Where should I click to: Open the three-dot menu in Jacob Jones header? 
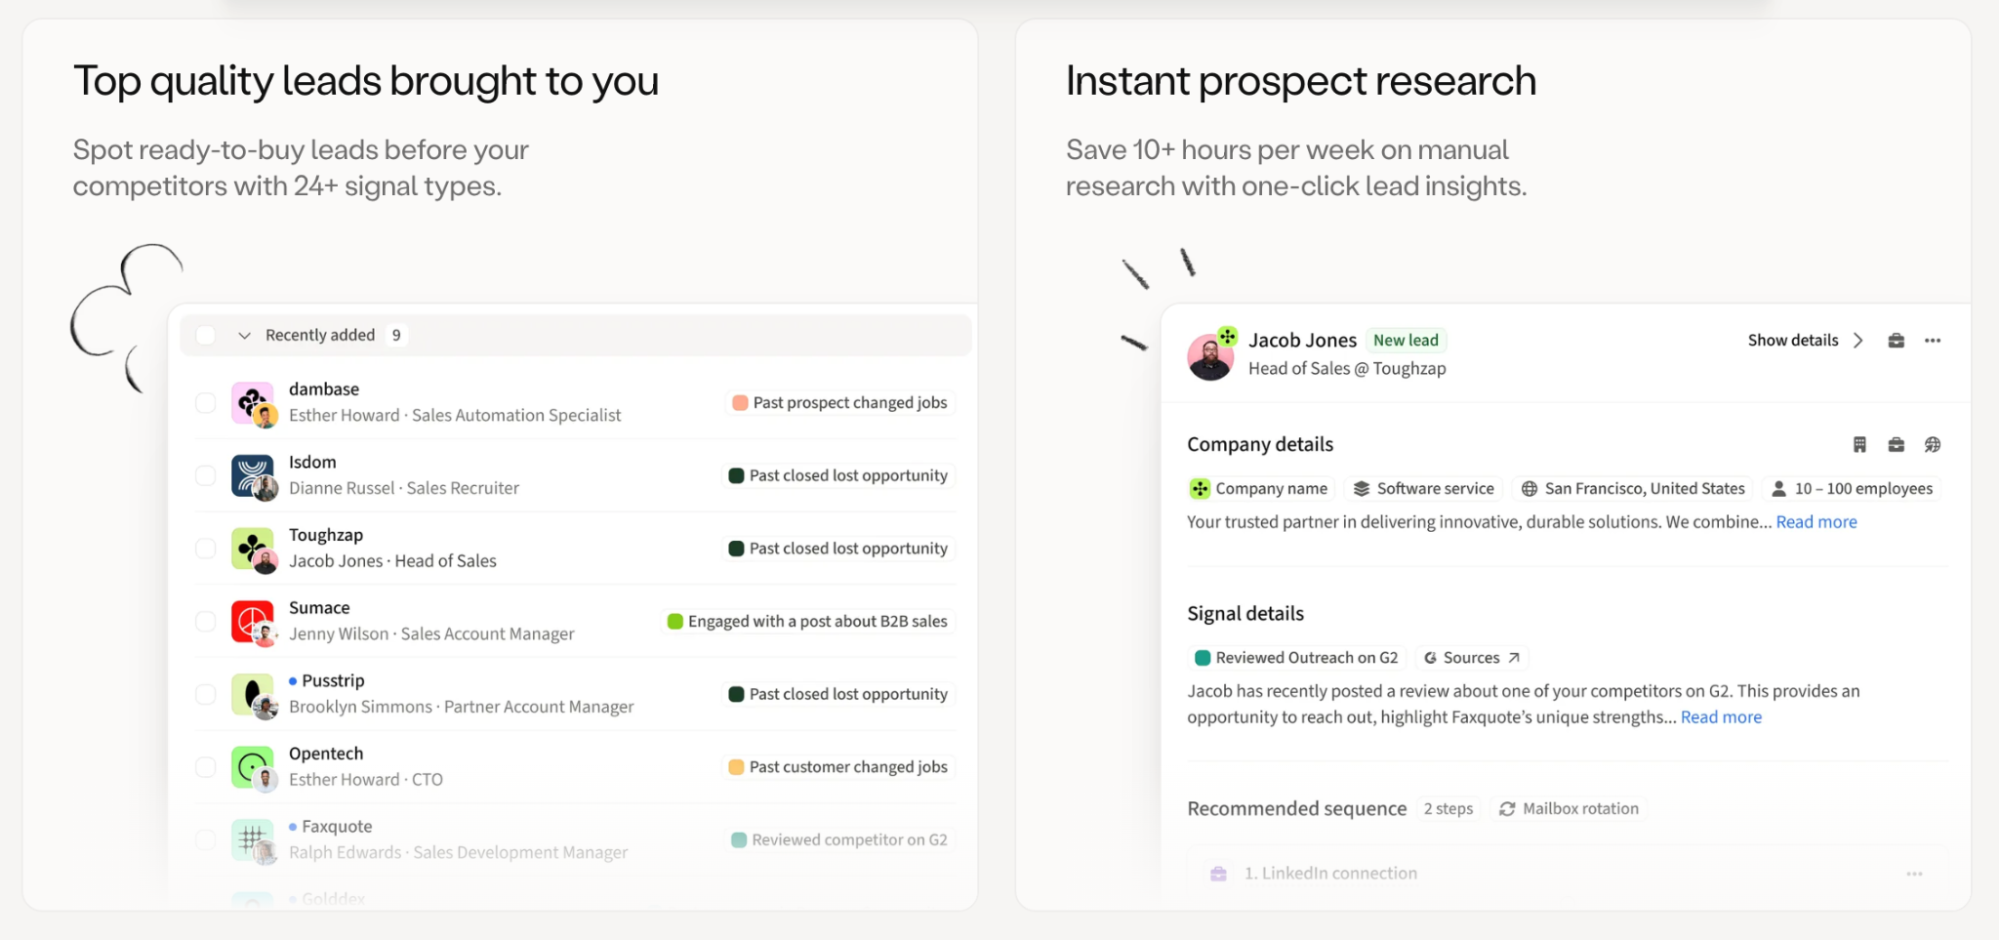point(1932,340)
